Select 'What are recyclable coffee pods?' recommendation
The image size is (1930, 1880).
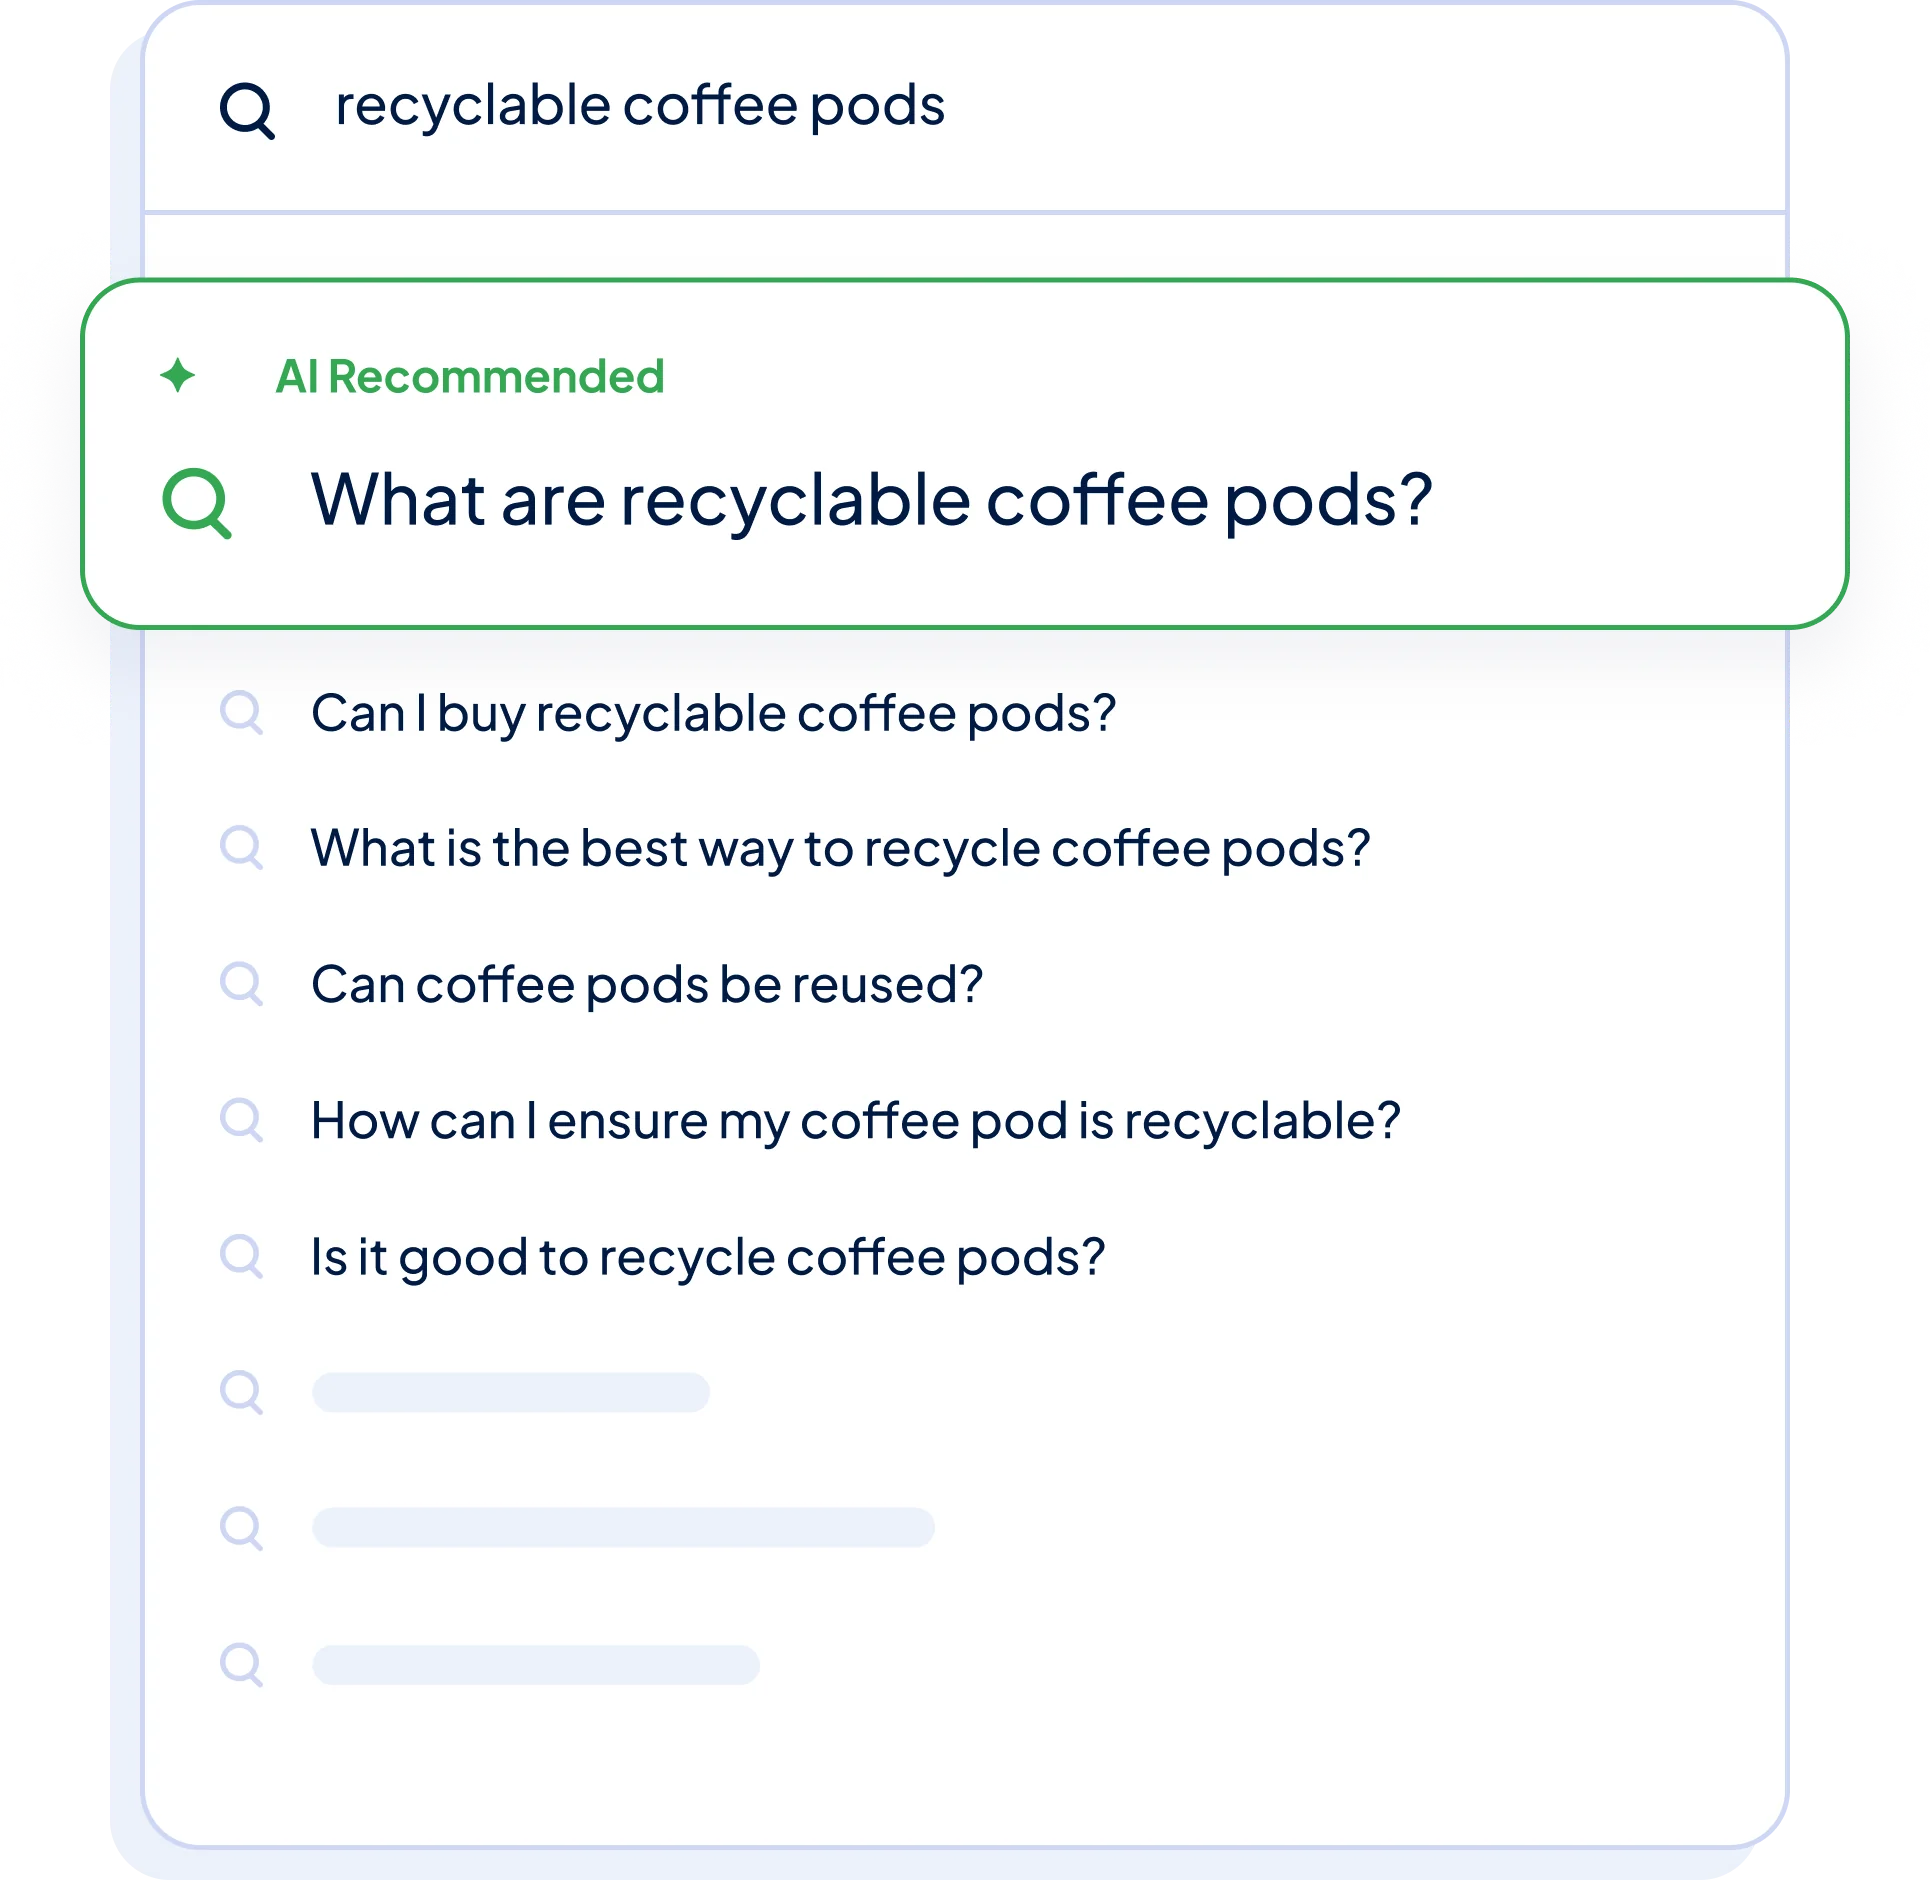click(x=871, y=500)
